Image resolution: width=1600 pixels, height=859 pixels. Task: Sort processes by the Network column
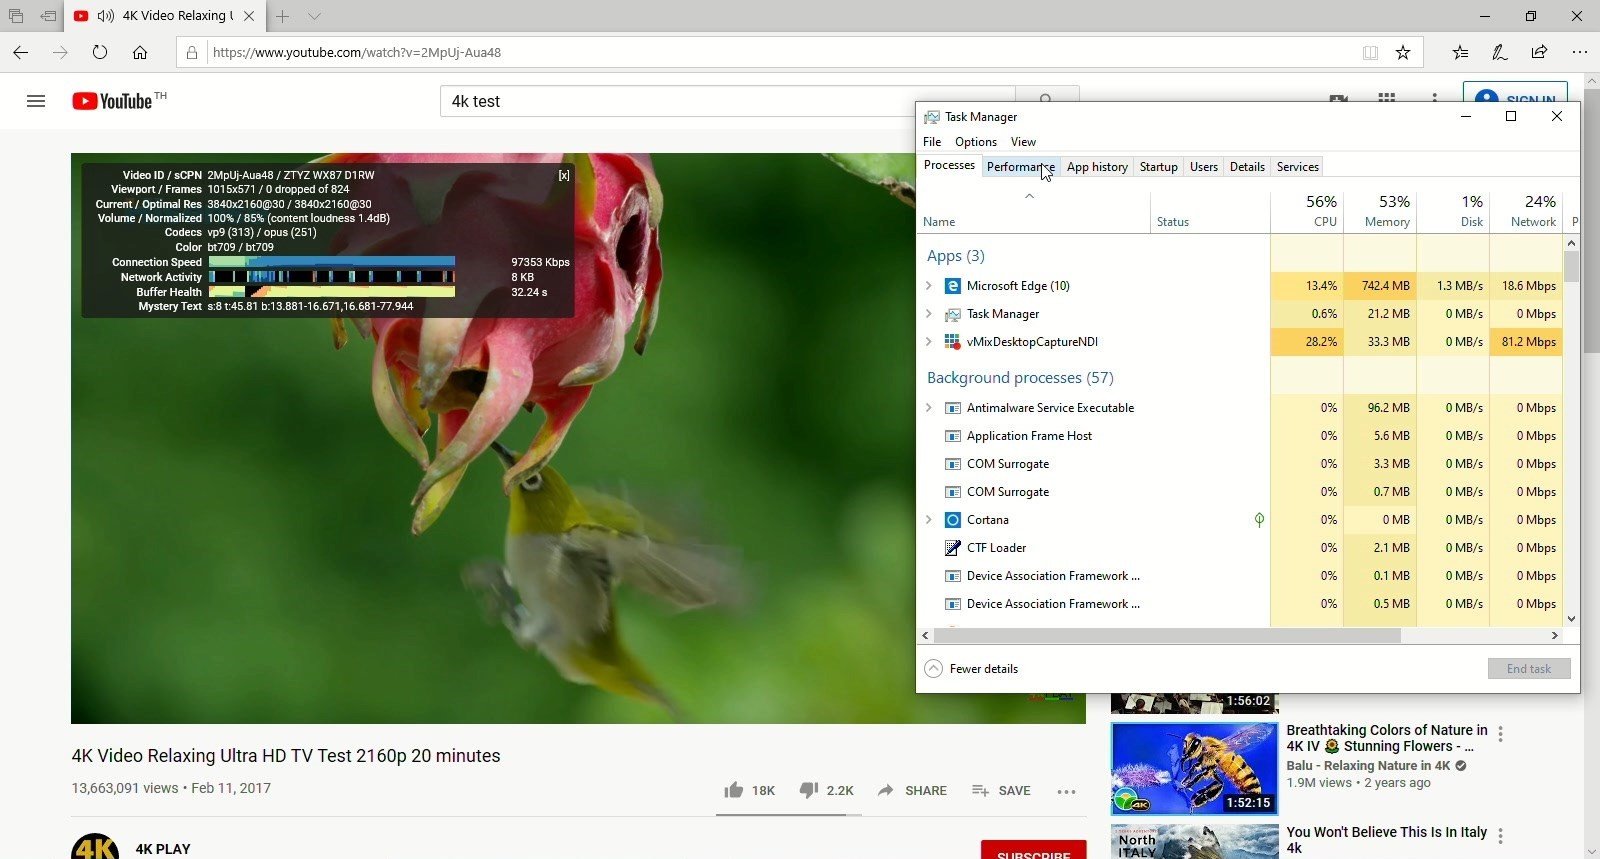1526,212
